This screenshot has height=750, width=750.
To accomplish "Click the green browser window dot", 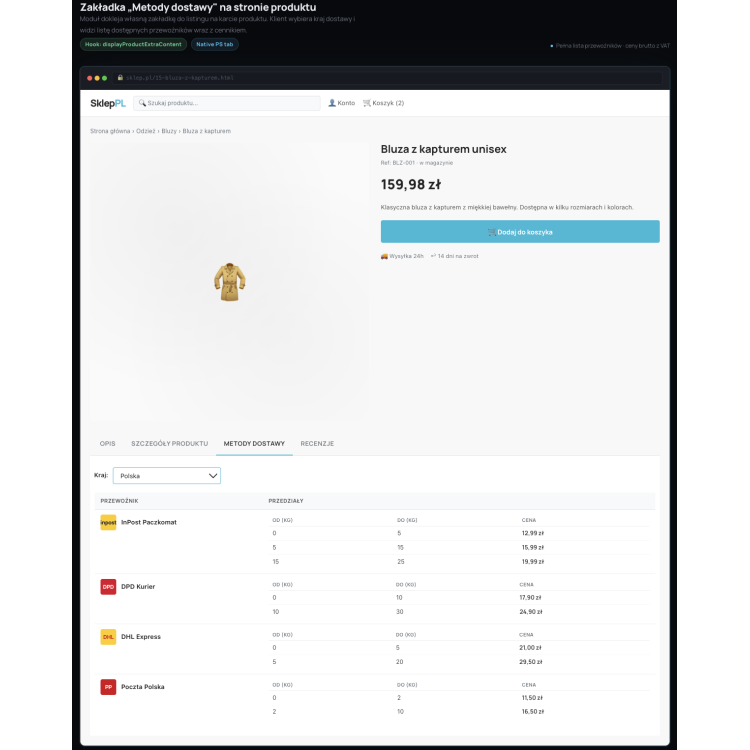I will [x=105, y=78].
